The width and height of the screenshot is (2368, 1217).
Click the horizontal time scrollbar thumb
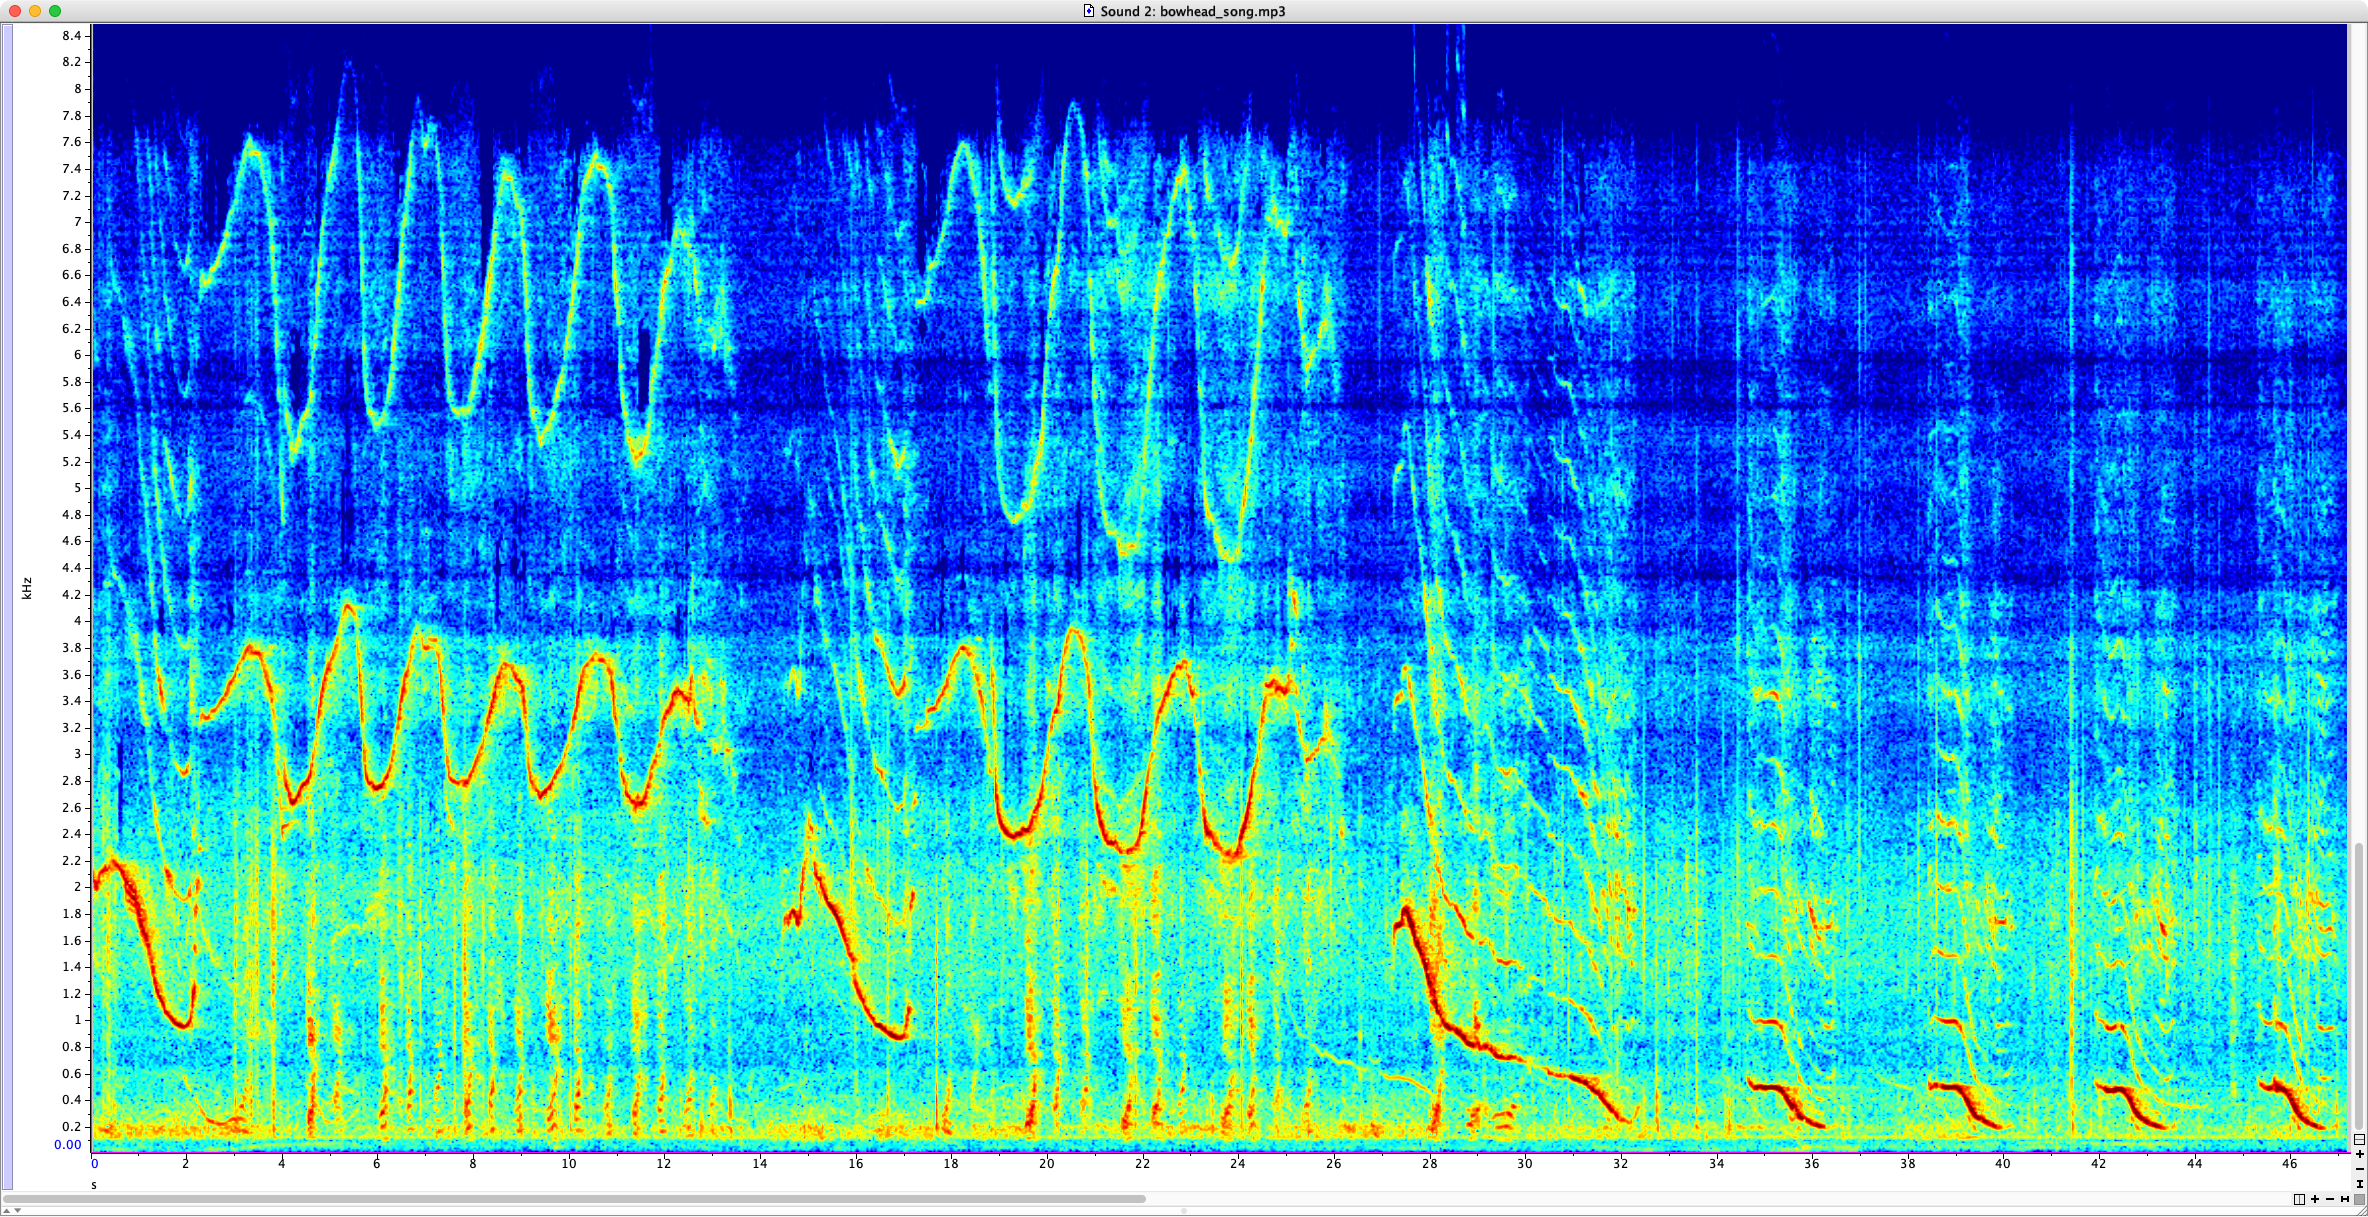(x=575, y=1198)
